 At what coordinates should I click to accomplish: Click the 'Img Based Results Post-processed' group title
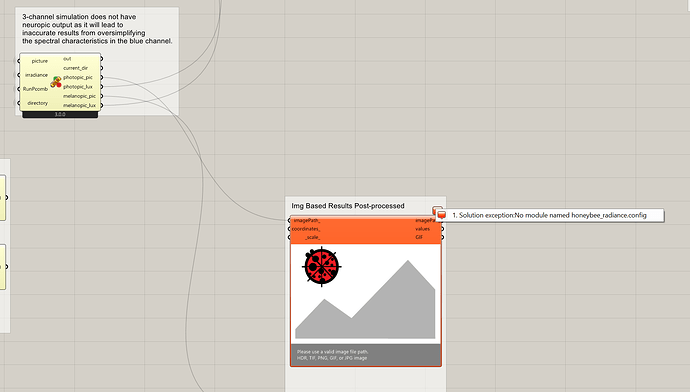tap(348, 206)
